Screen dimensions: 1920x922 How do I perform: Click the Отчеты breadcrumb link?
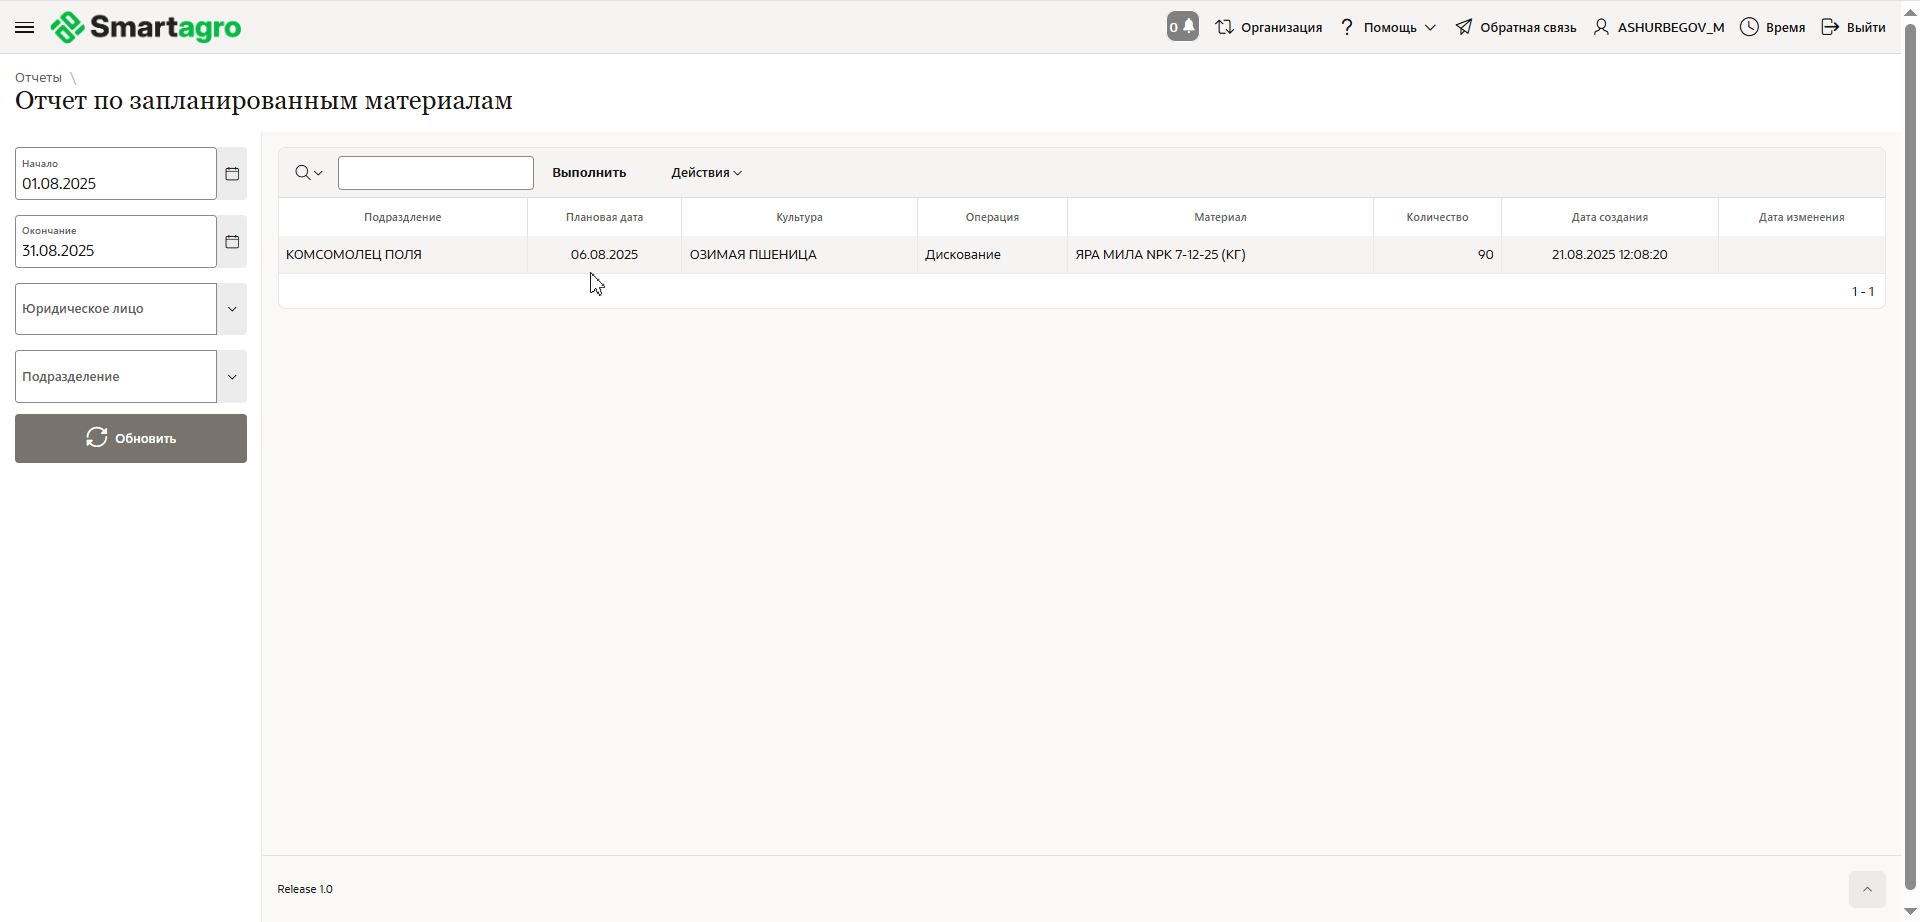[38, 78]
